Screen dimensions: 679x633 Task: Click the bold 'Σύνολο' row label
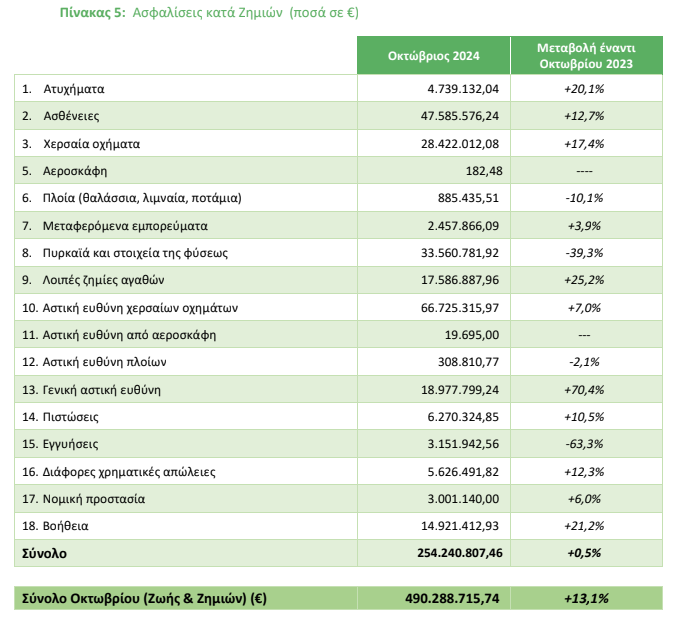(x=44, y=554)
